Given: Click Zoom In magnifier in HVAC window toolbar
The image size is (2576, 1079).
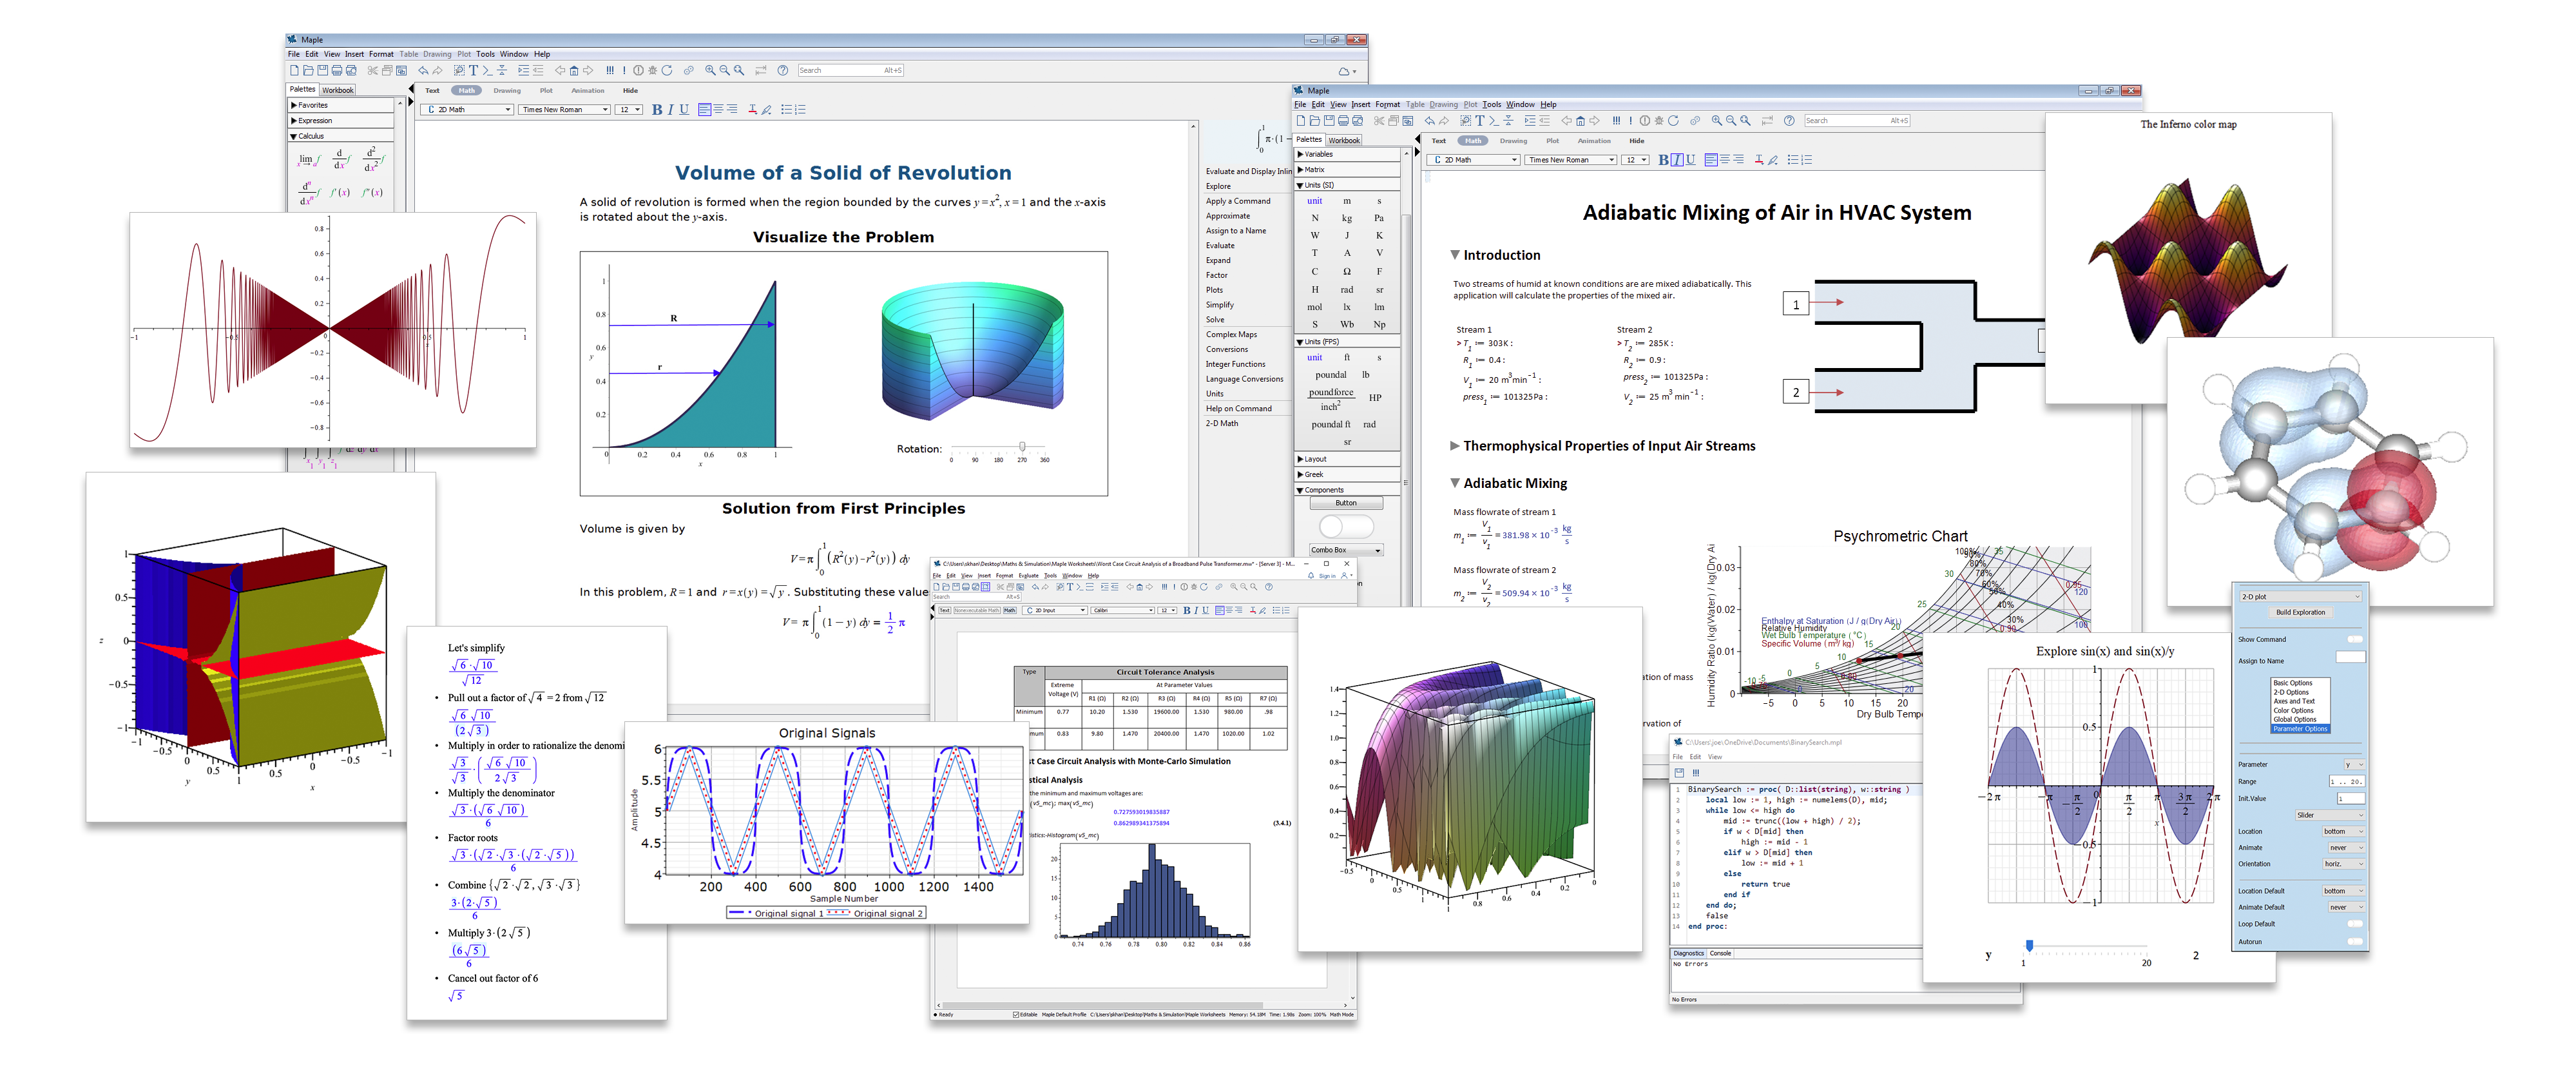Looking at the screenshot, I should click(x=1717, y=121).
